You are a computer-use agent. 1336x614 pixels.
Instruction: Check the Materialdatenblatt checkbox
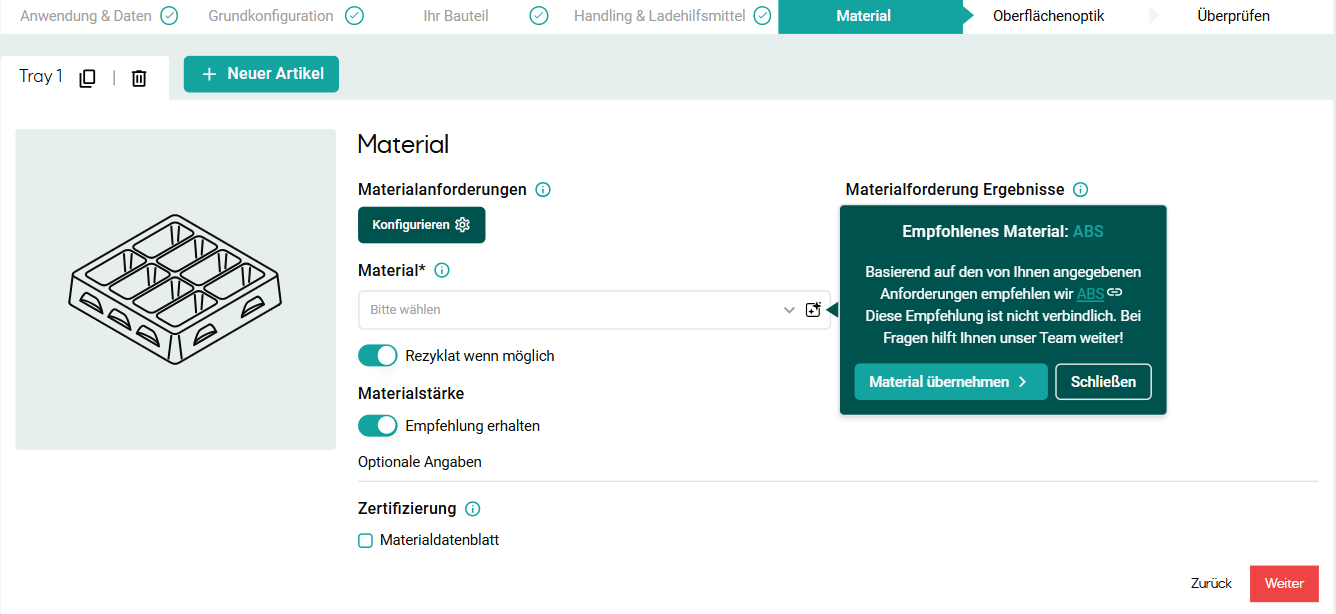365,540
